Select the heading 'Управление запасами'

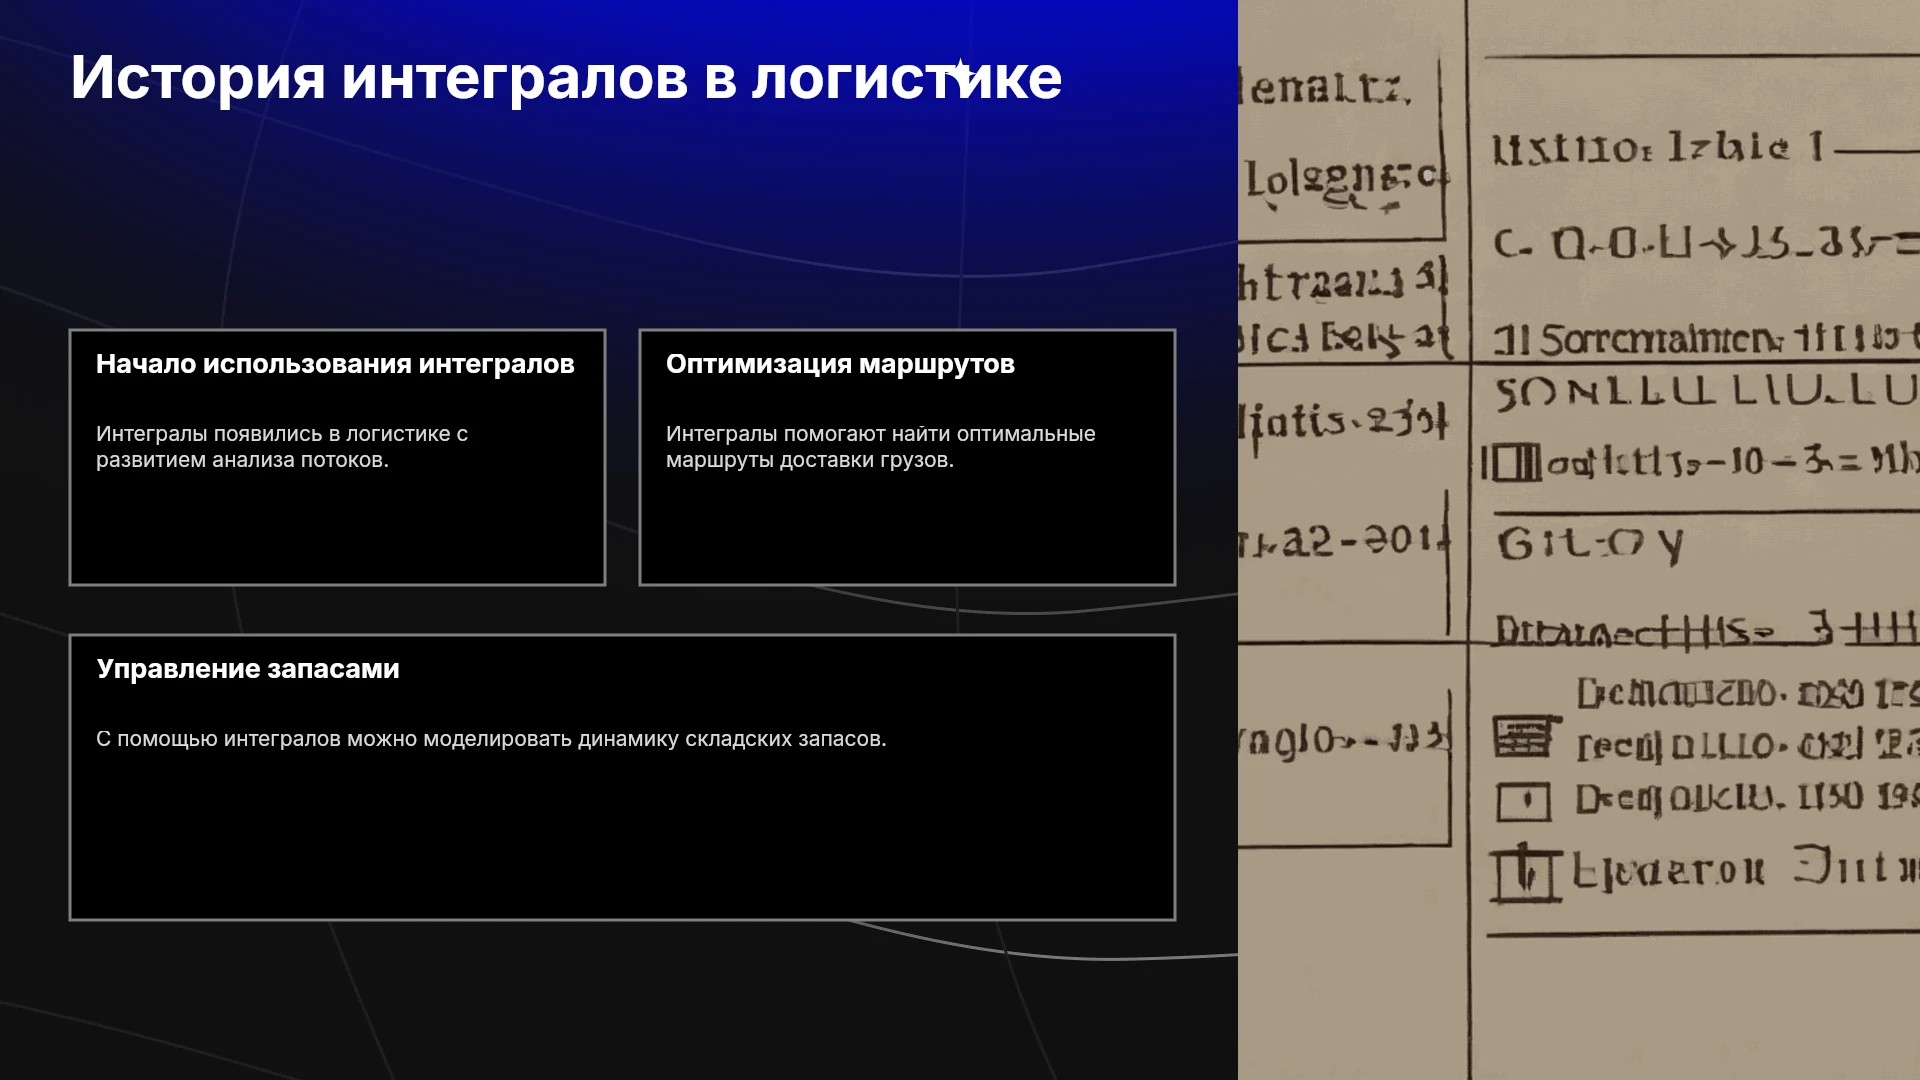[248, 669]
